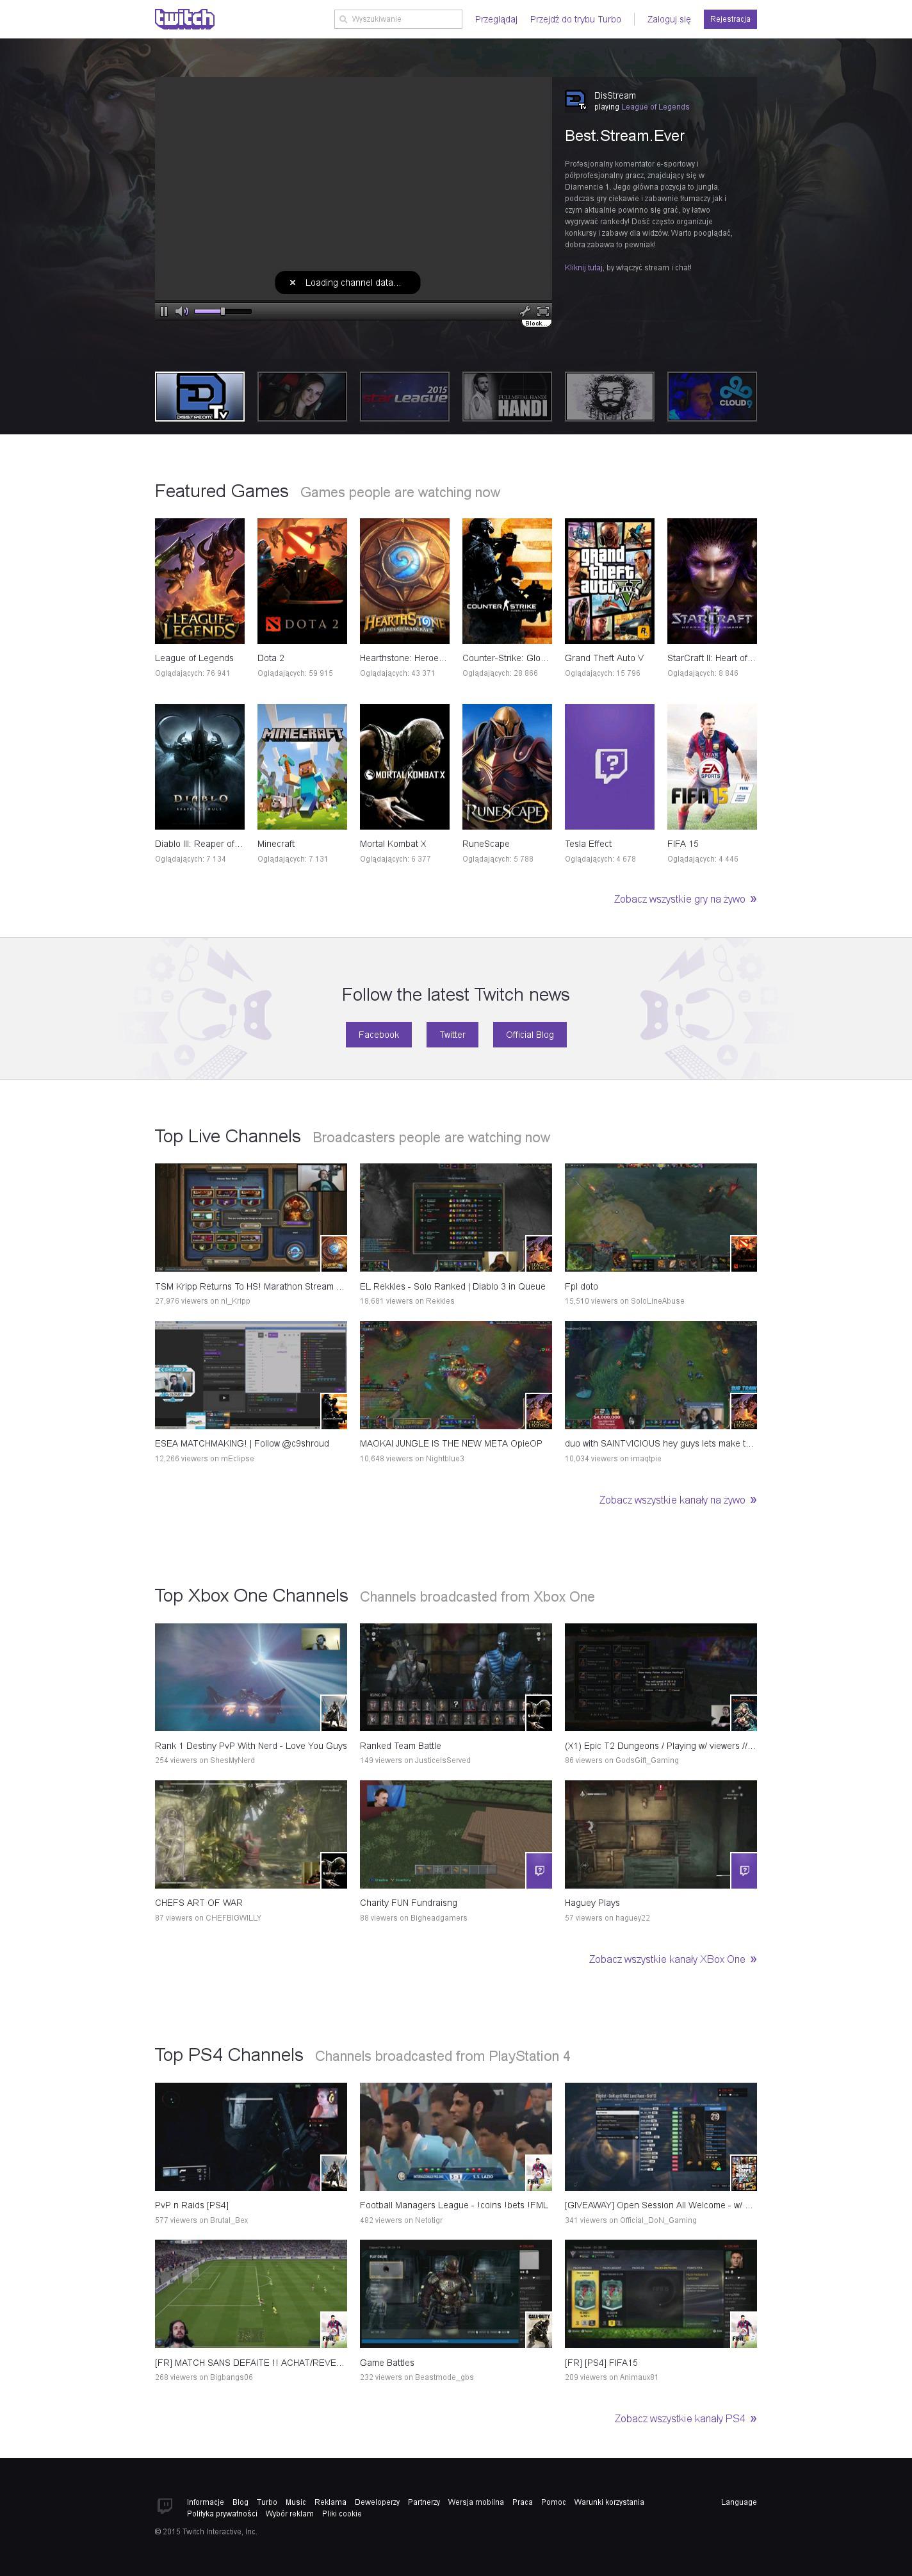Open the 'League of Legends' link under DisStream

coord(655,107)
